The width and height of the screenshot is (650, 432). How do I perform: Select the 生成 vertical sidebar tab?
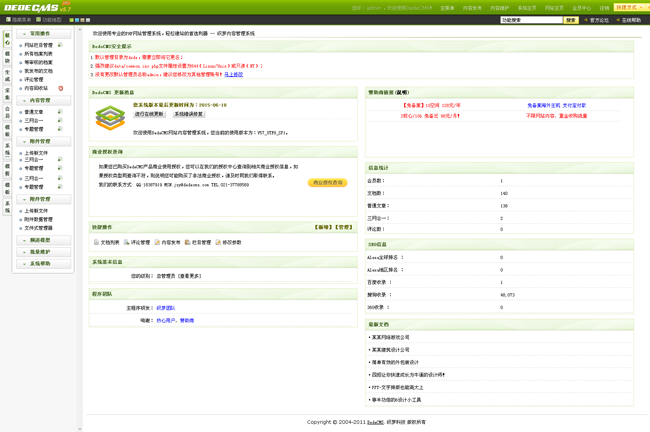(7, 75)
